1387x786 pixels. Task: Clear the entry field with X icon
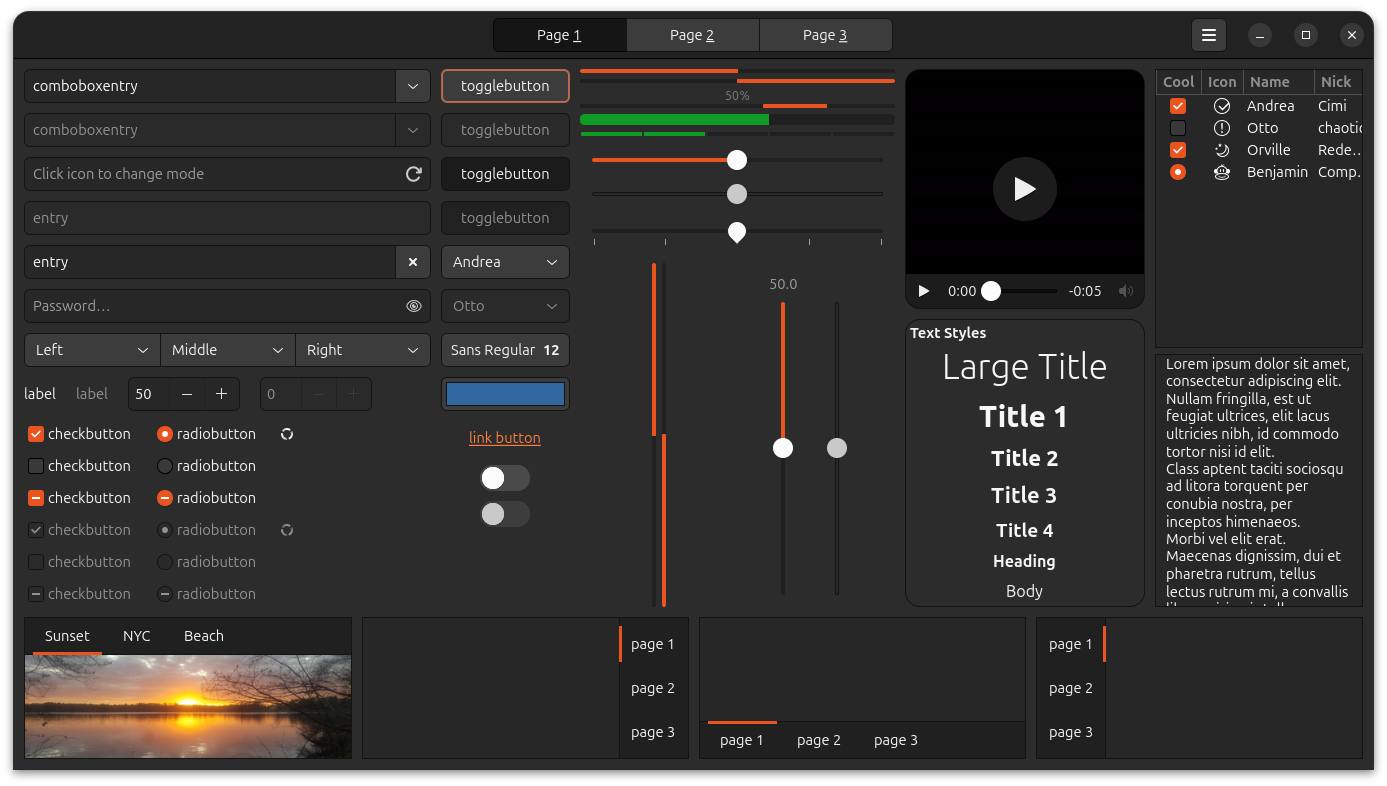tap(413, 262)
